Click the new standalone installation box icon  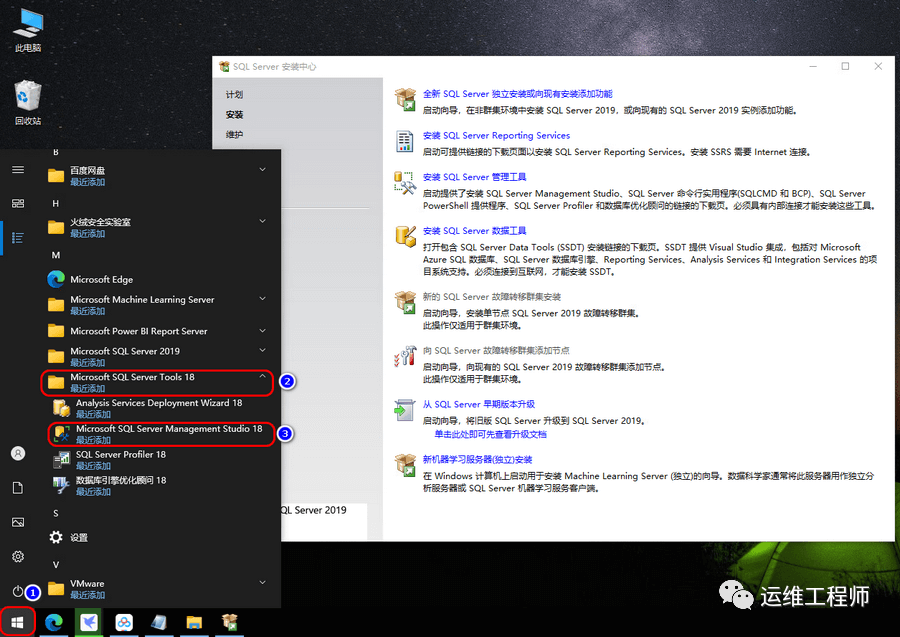pos(405,99)
